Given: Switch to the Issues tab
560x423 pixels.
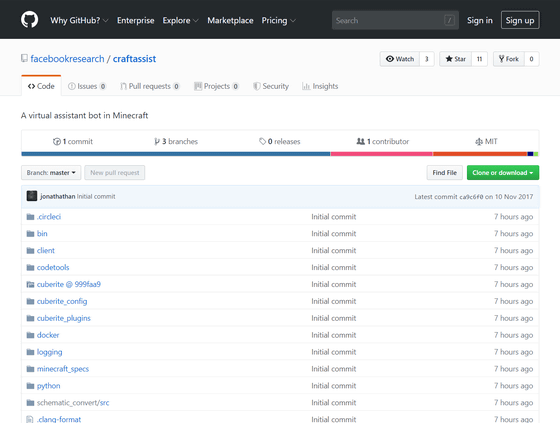Looking at the screenshot, I should coord(87,86).
